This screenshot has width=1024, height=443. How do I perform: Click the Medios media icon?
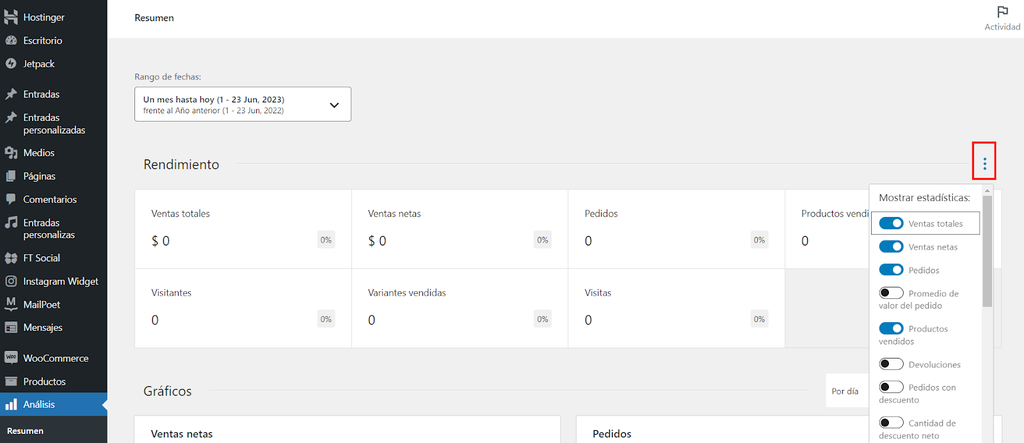coord(11,153)
